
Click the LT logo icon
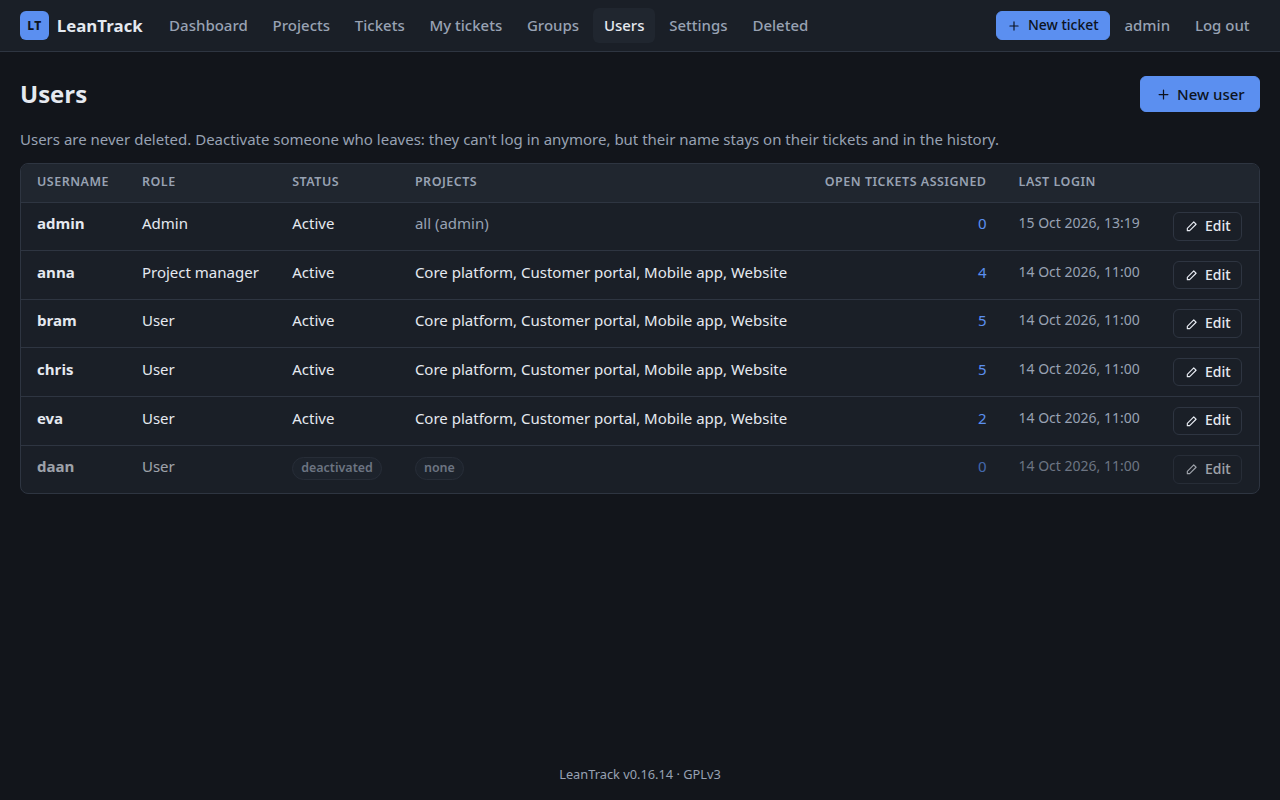tap(34, 26)
